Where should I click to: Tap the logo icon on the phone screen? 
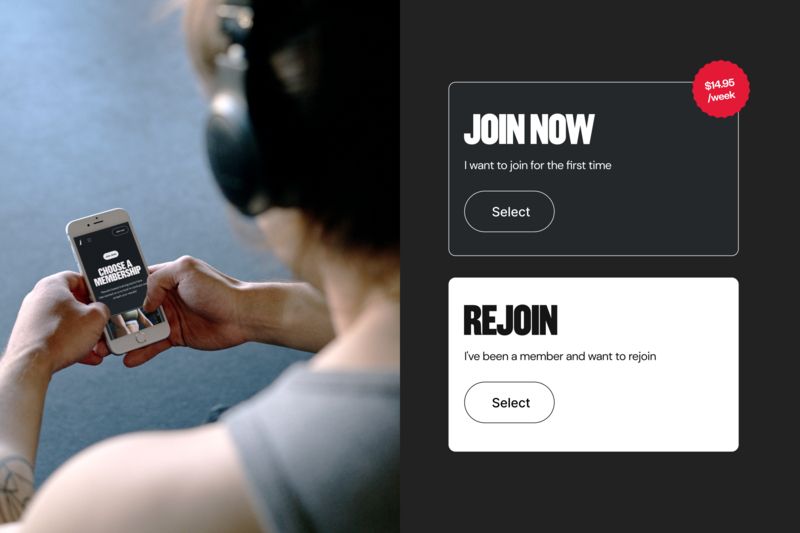81,242
